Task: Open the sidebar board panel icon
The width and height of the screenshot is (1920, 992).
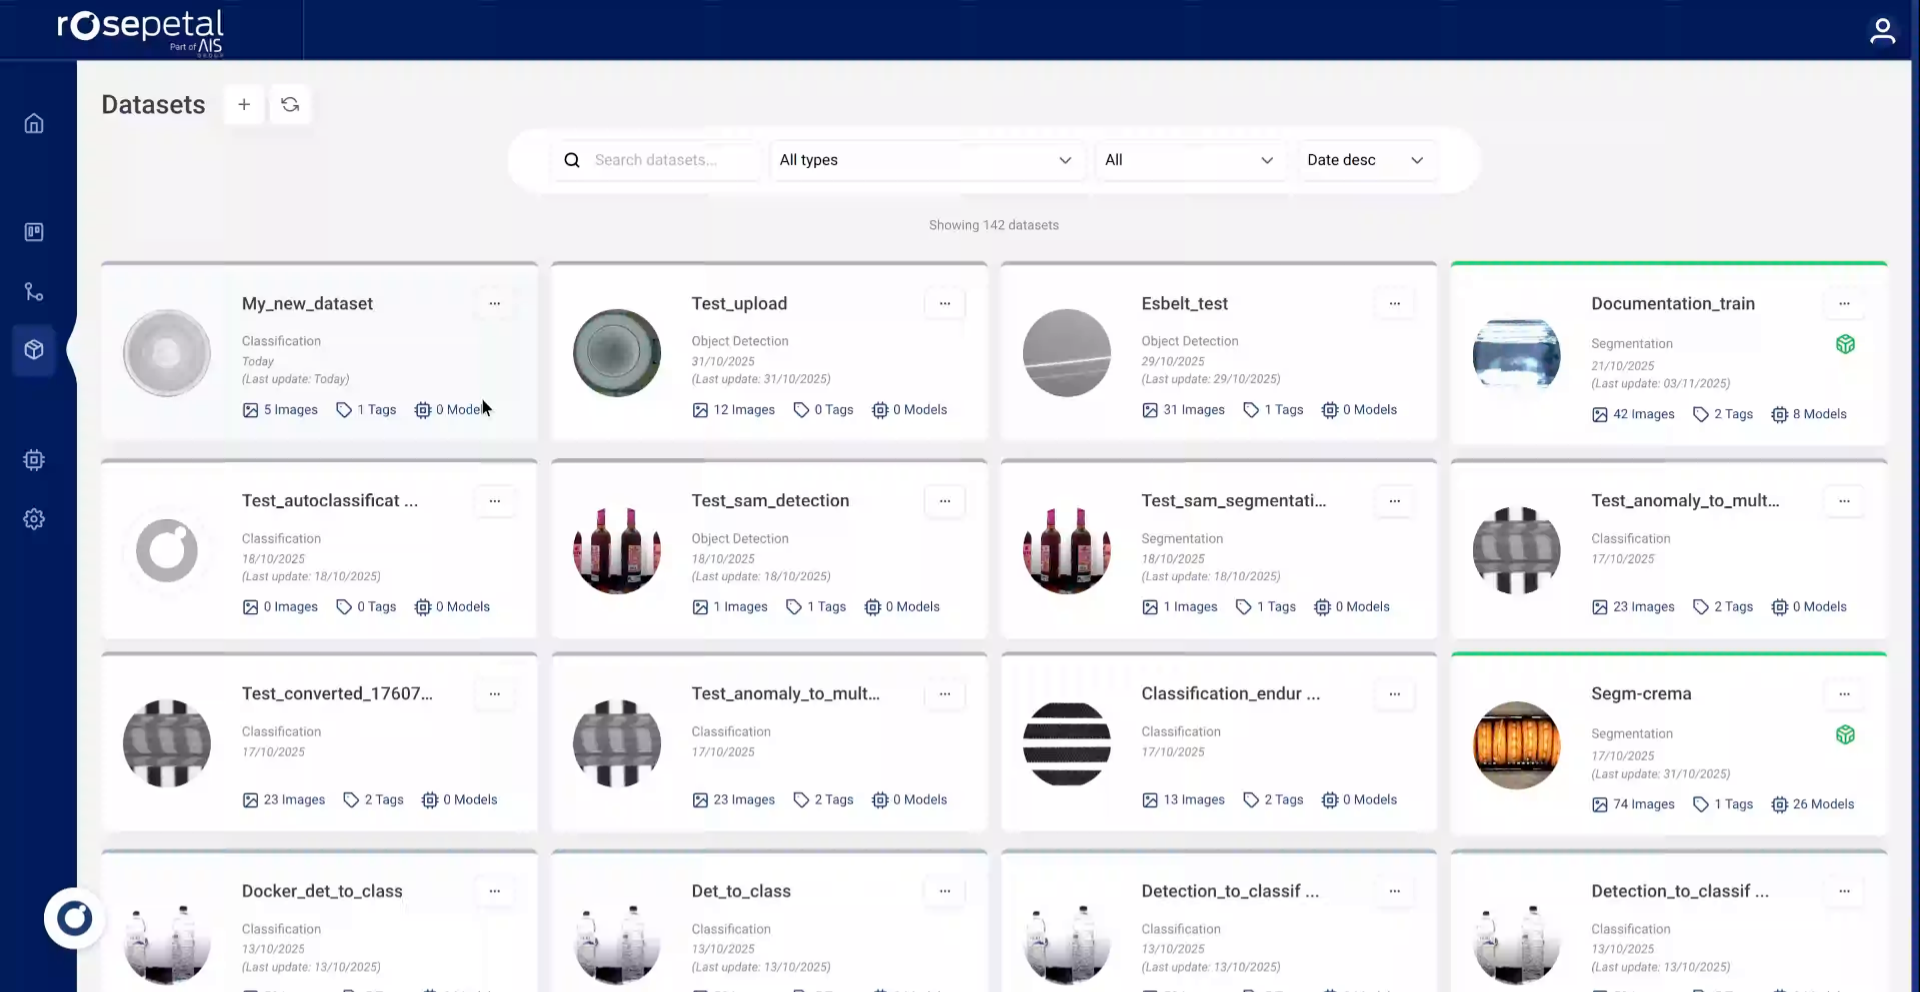Action: click(x=34, y=232)
